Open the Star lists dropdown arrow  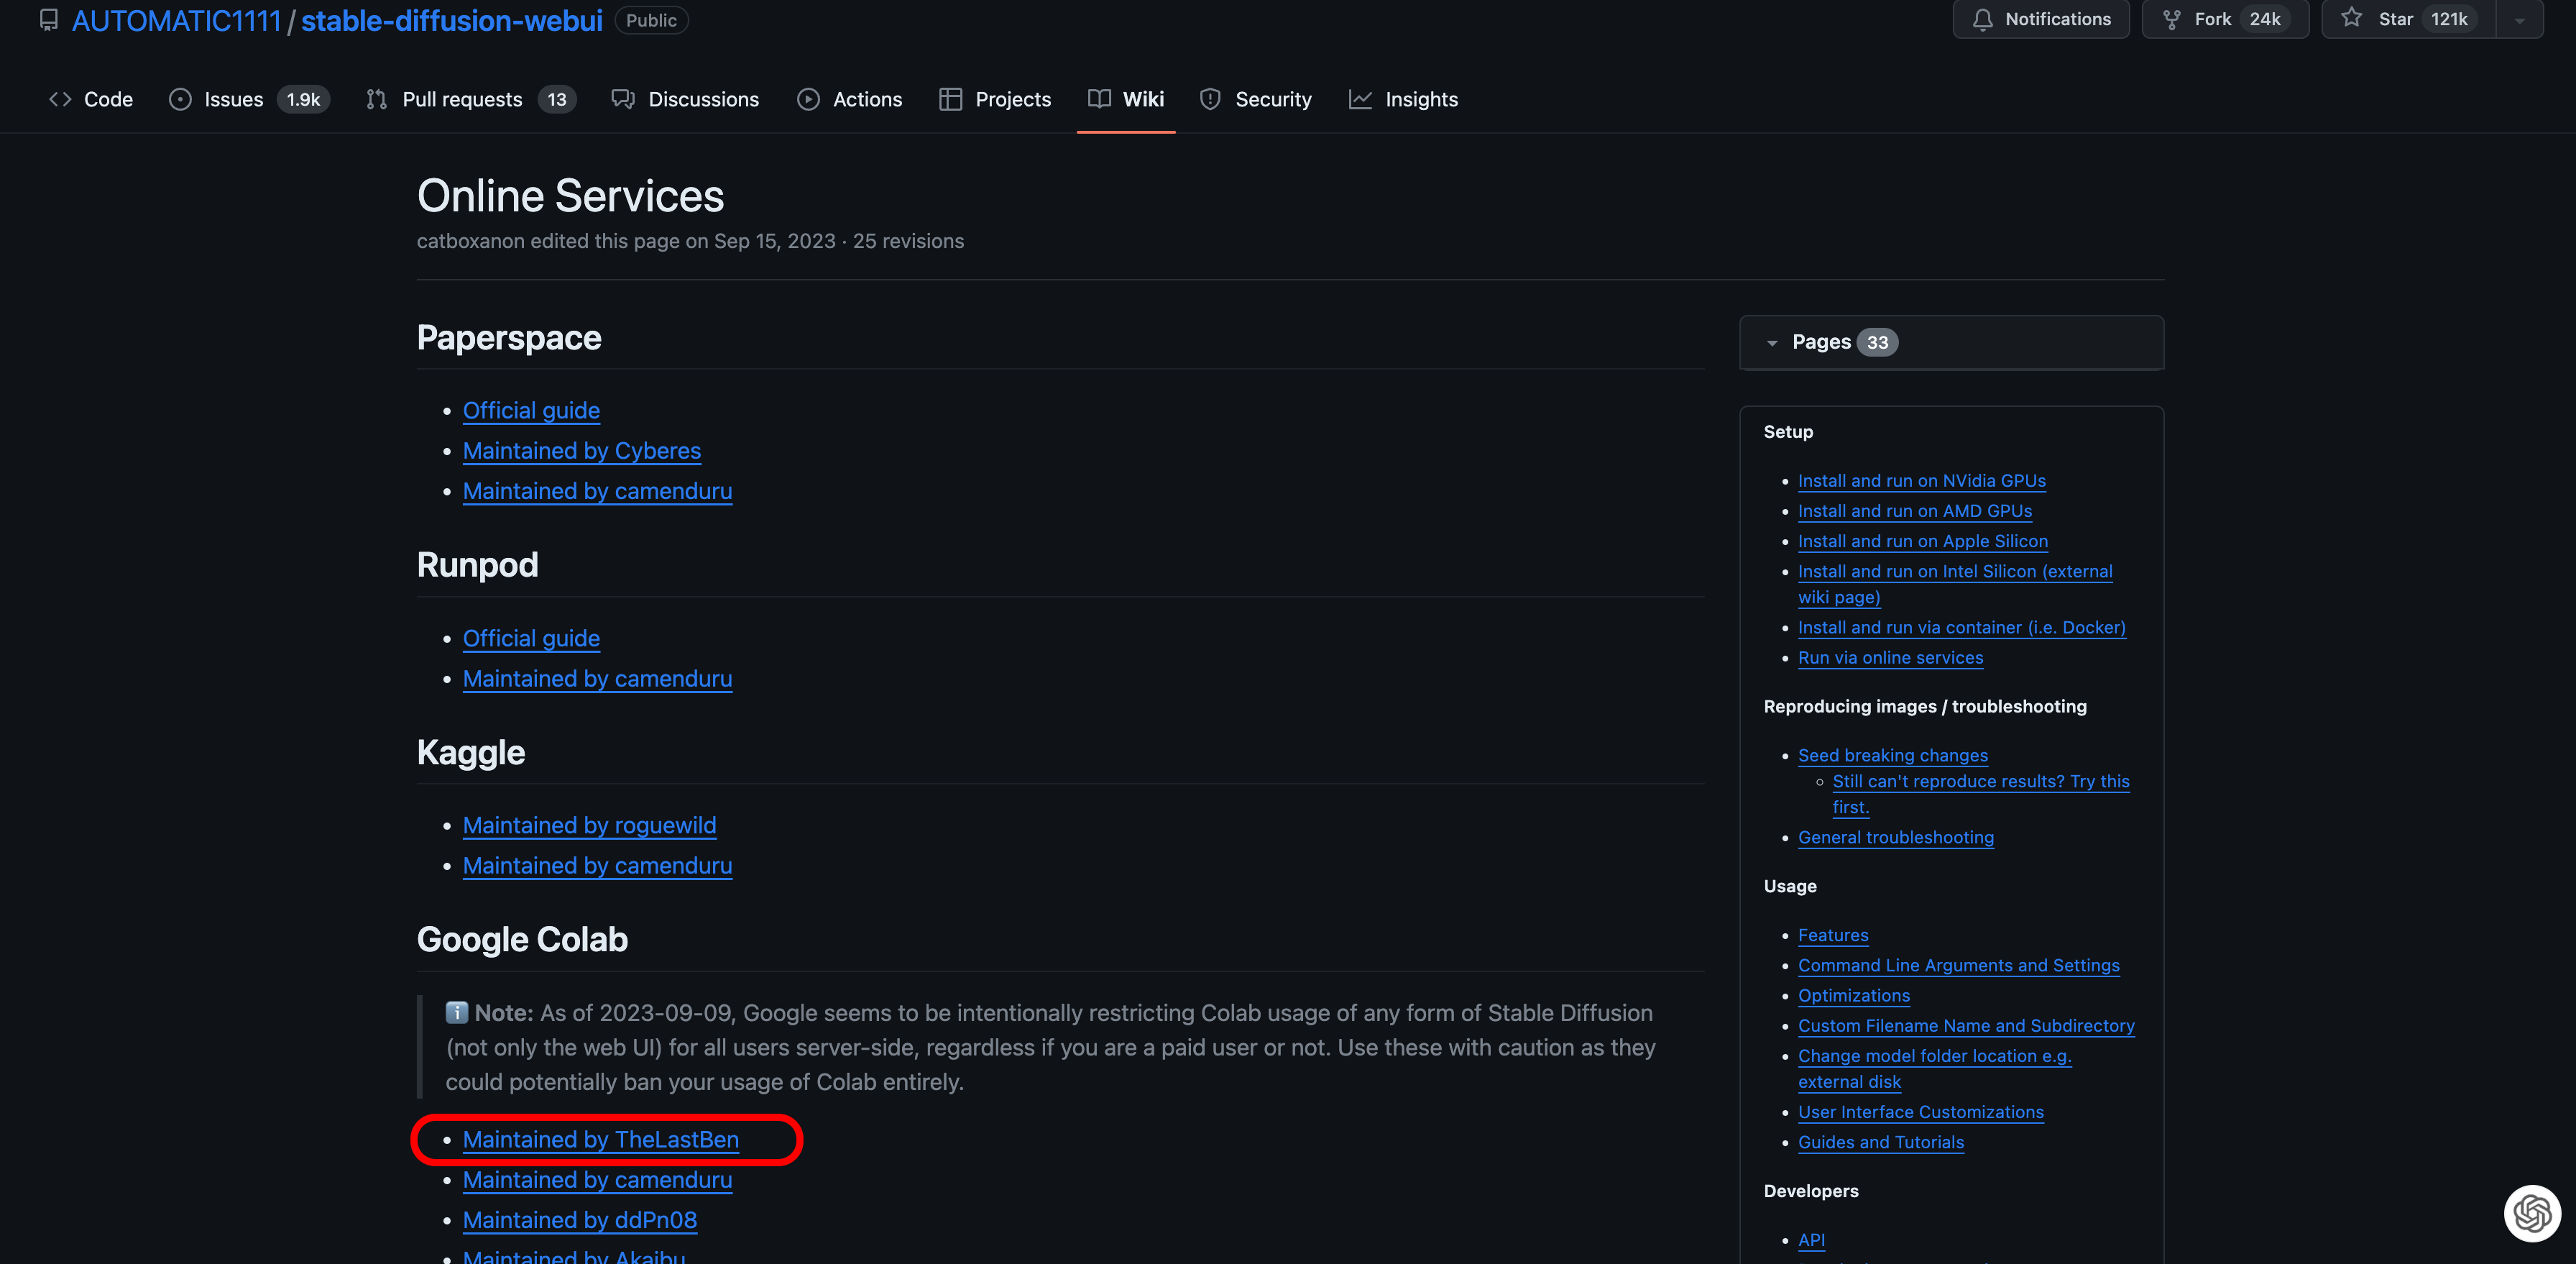click(2520, 20)
